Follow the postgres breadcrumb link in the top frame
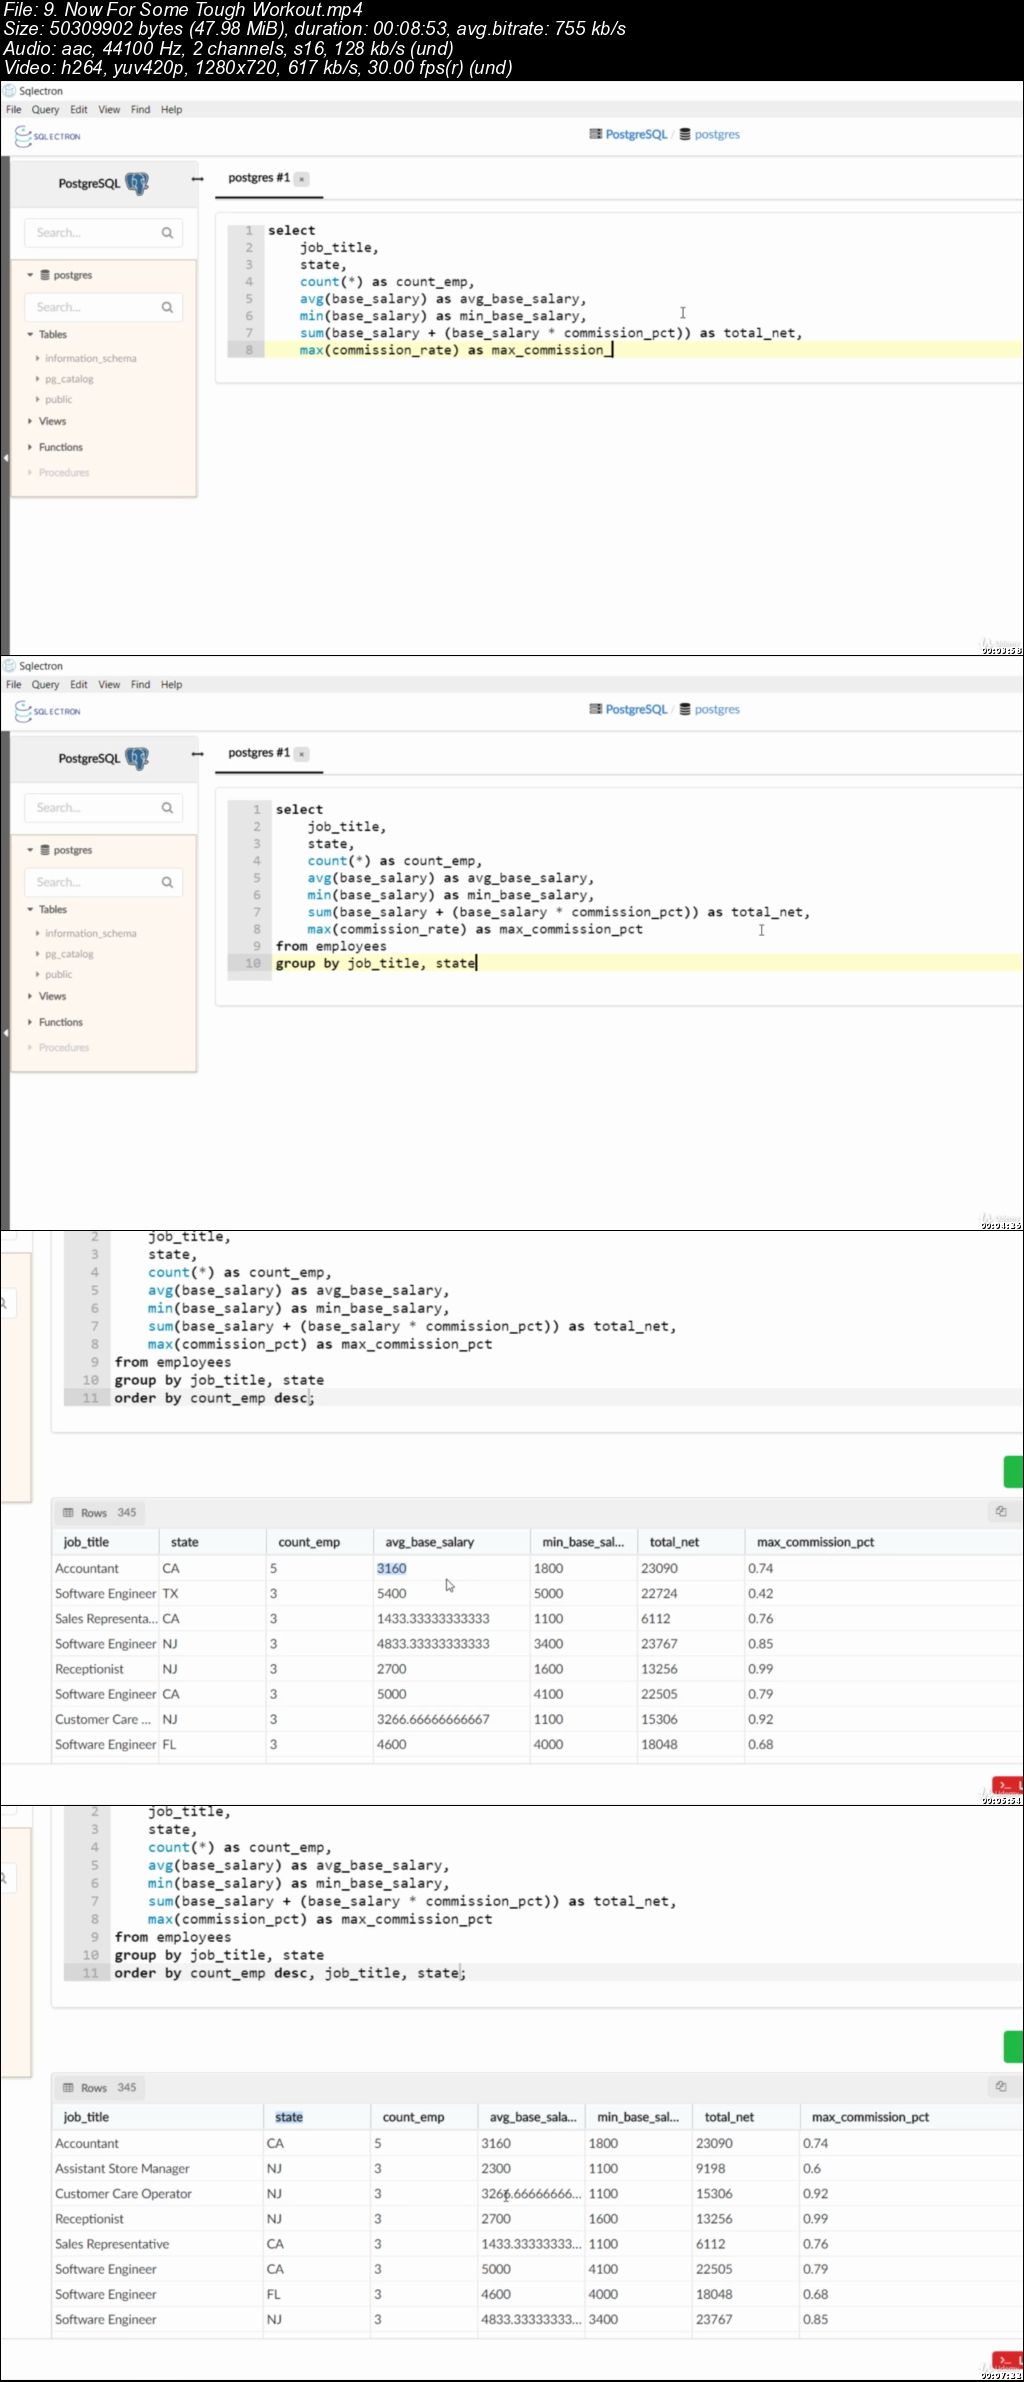Screen dimensions: 1024x2382 click(717, 134)
